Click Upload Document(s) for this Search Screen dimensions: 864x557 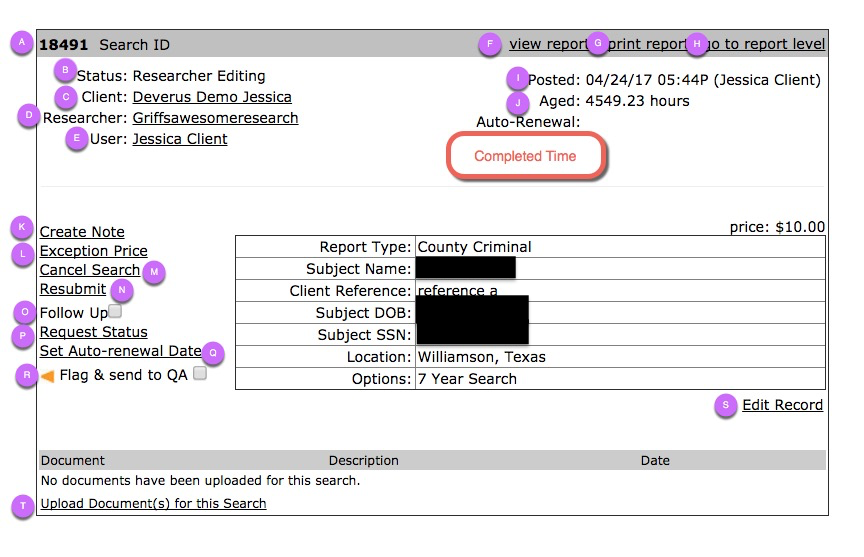pyautogui.click(x=154, y=504)
